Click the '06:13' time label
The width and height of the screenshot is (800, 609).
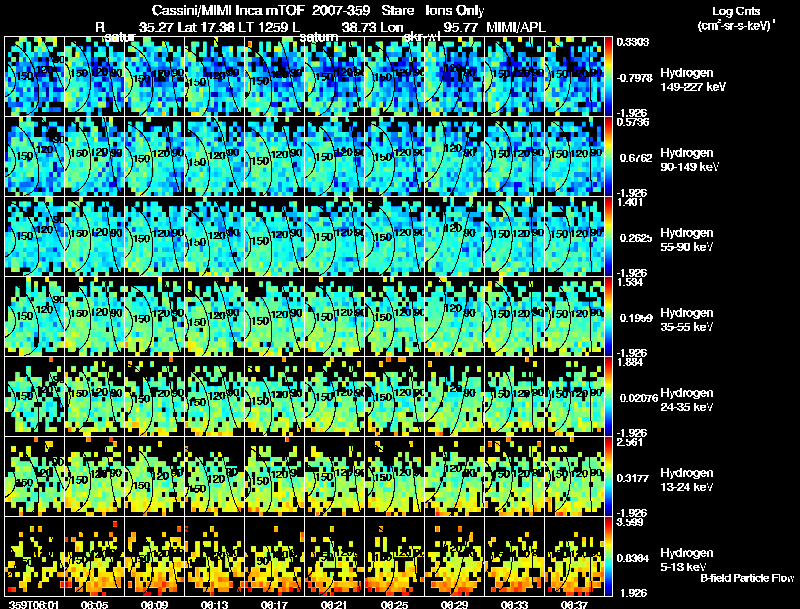214,604
